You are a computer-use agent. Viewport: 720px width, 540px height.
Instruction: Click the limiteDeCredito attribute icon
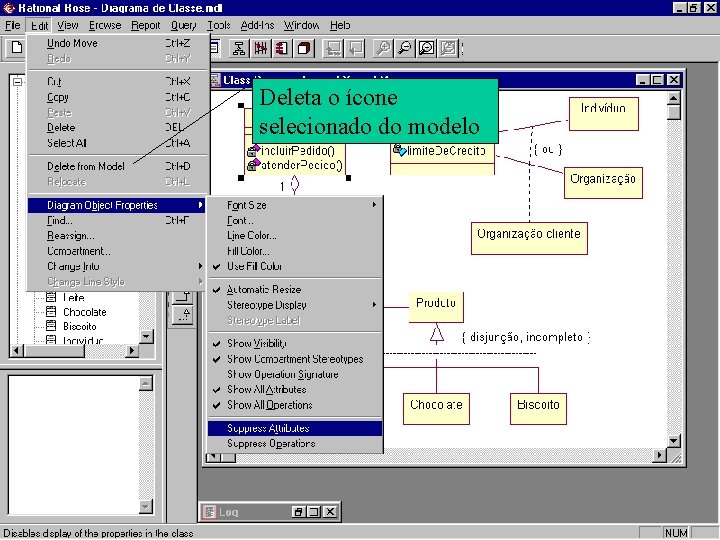399,150
